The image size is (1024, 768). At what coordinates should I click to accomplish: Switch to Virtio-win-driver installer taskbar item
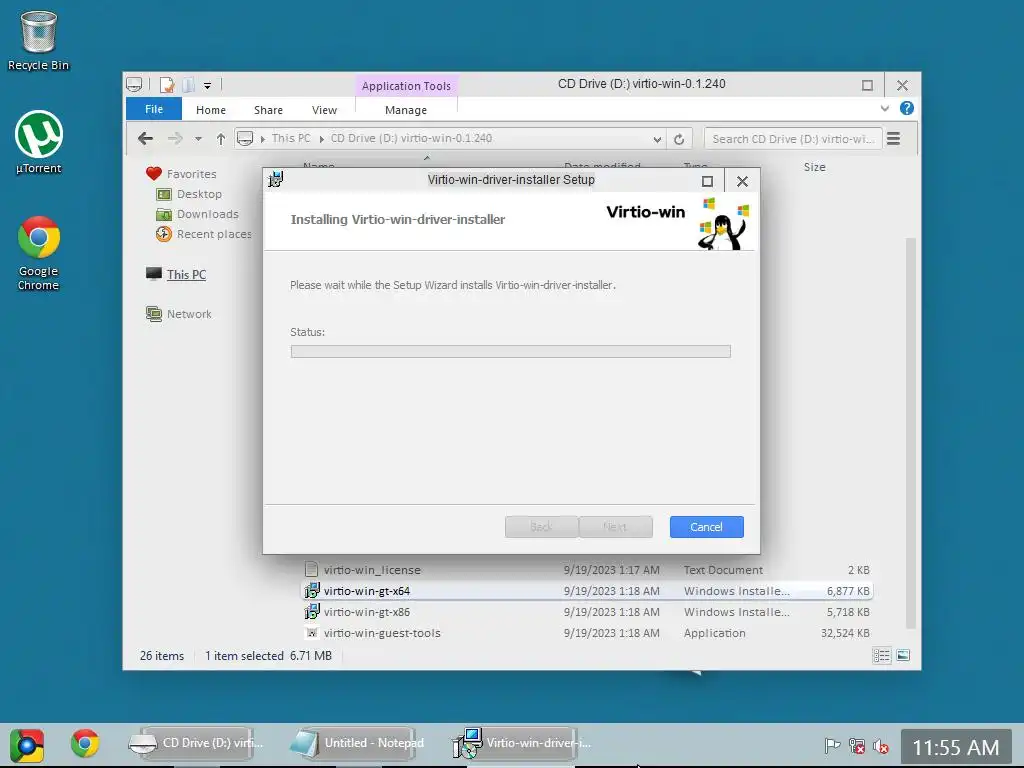click(x=521, y=743)
